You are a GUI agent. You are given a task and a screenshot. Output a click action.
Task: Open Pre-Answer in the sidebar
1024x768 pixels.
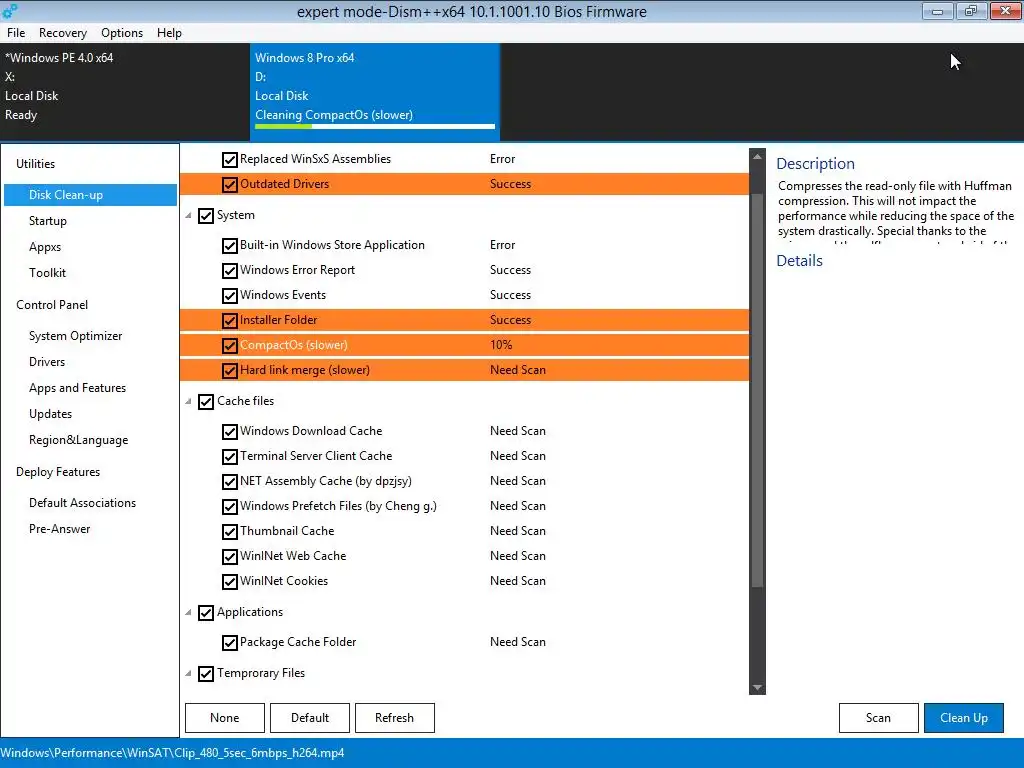pos(59,529)
